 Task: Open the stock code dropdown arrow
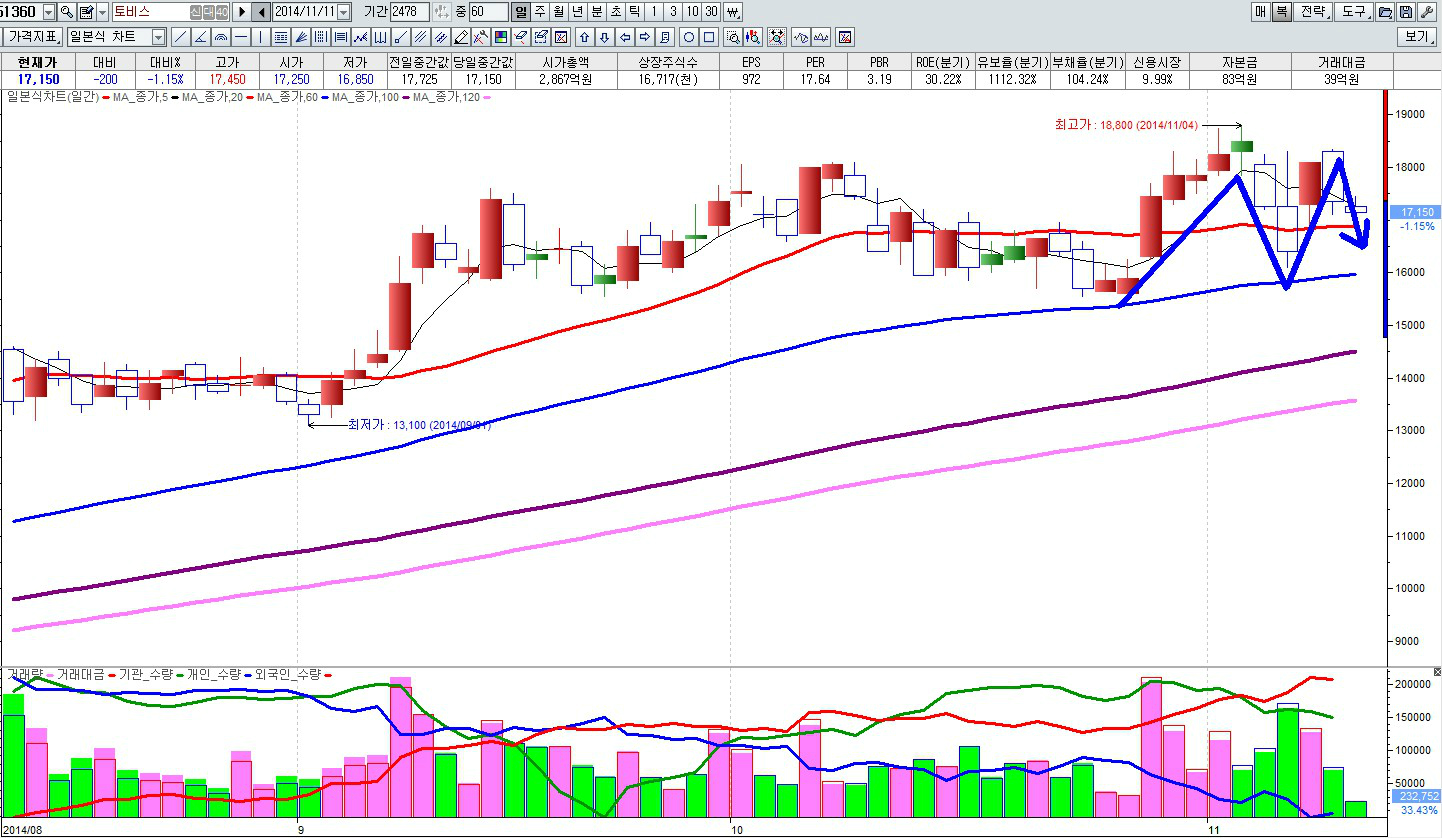coord(49,12)
